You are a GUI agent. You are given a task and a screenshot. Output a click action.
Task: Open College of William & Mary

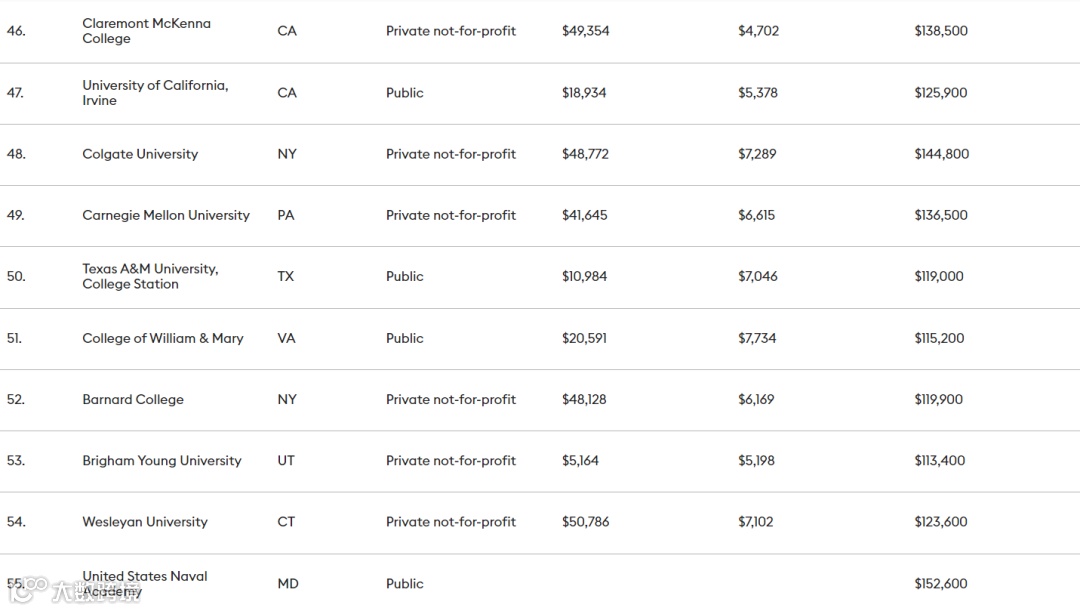tap(163, 338)
